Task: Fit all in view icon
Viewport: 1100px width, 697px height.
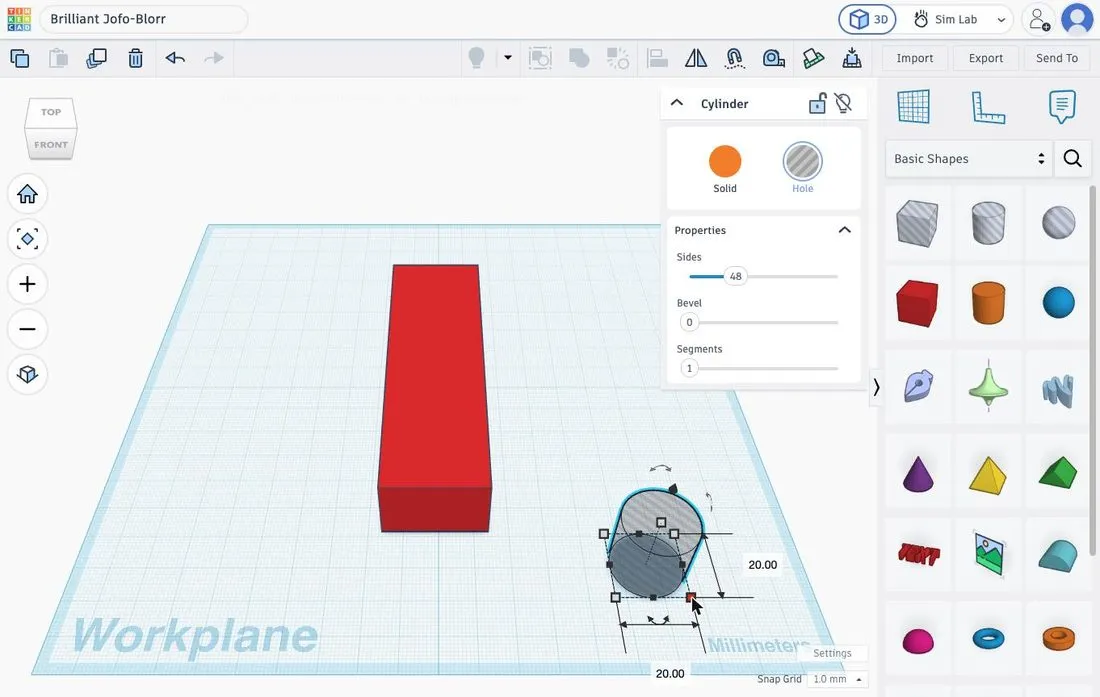Action: [27, 239]
